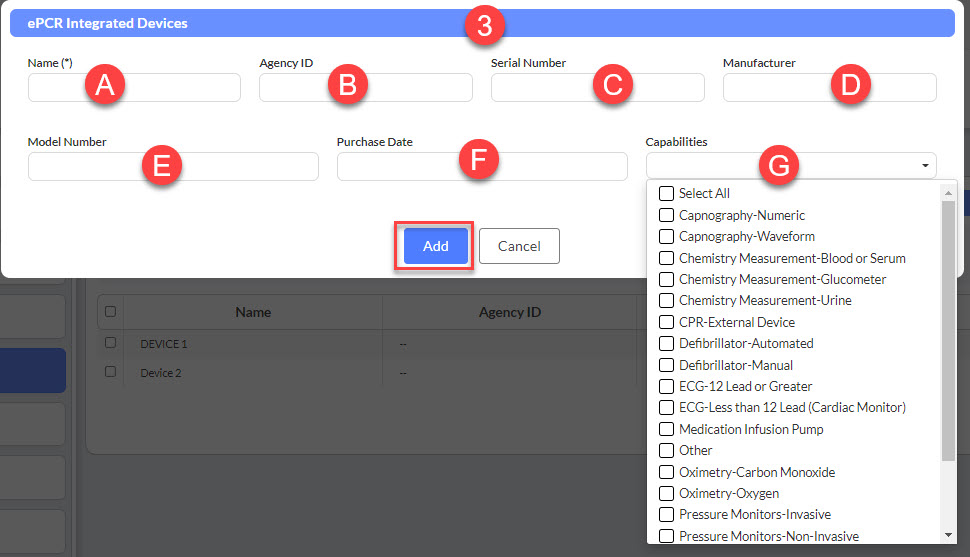The width and height of the screenshot is (970, 557).
Task: Check the Select All option
Action: tap(666, 193)
